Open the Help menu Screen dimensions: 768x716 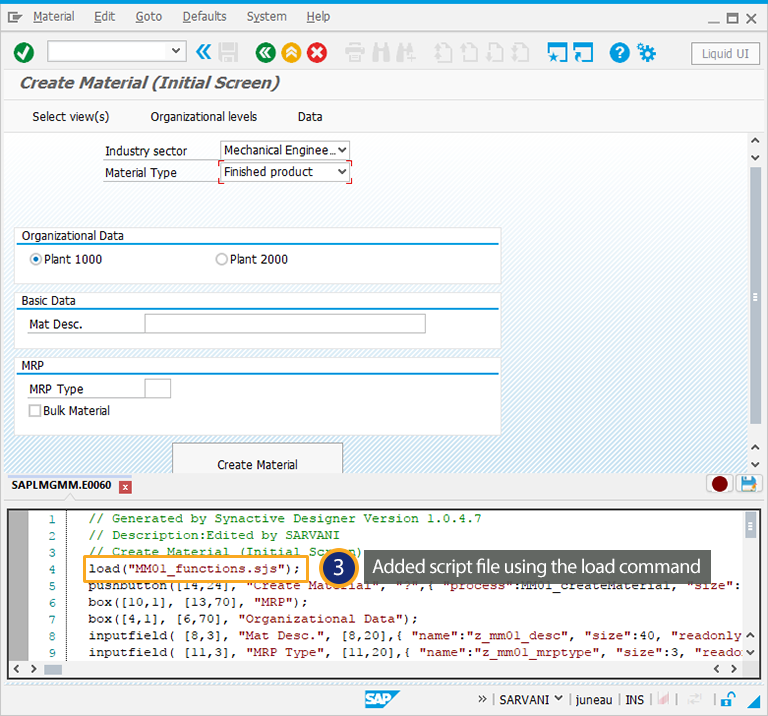click(x=318, y=17)
